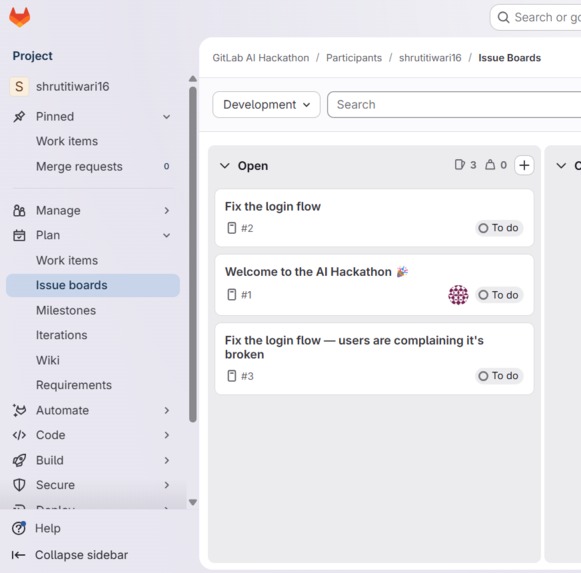Click the Code brackets icon
Screen dimensions: 581x573
19,435
